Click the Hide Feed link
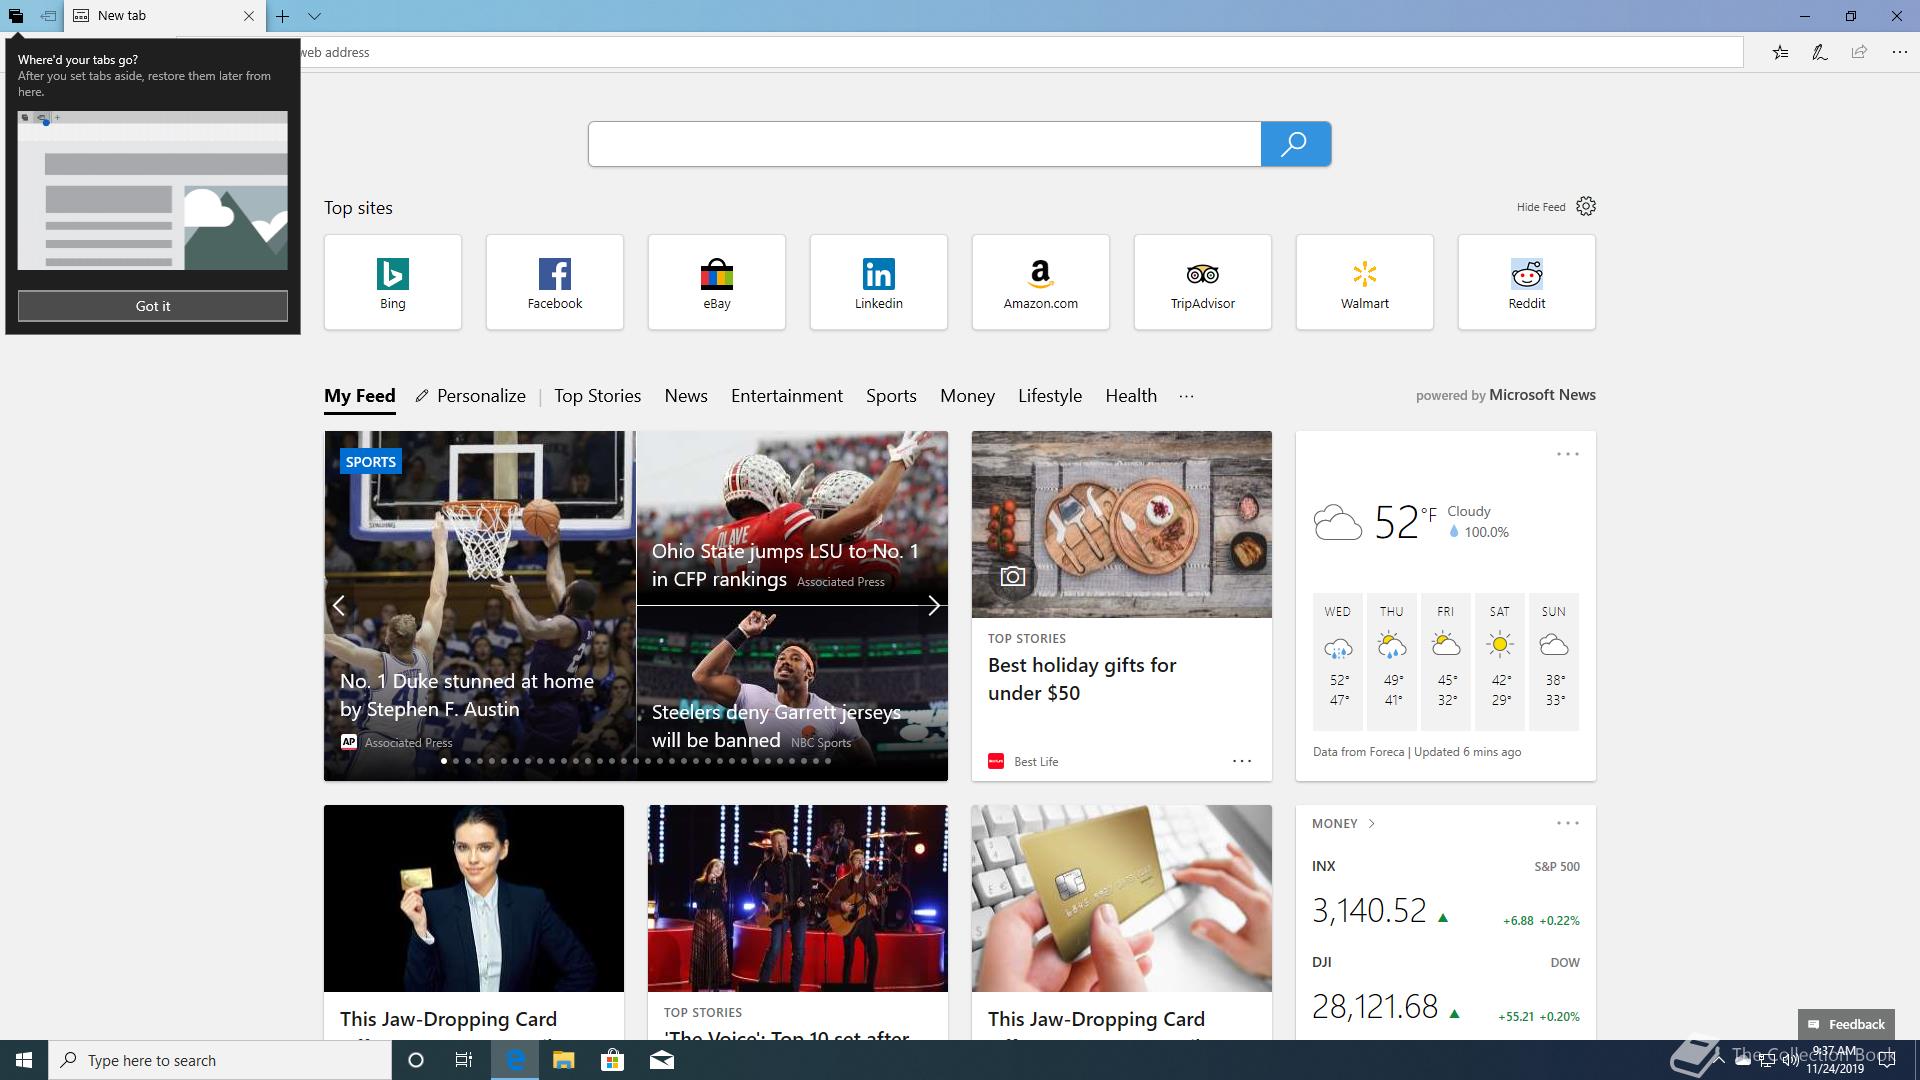 (1541, 207)
